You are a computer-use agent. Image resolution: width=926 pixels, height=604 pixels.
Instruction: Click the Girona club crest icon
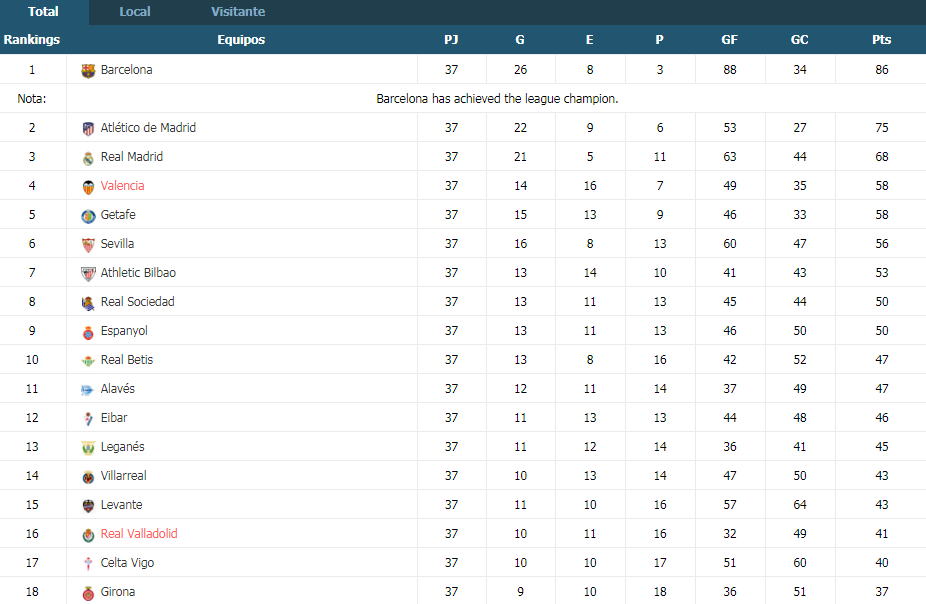88,593
